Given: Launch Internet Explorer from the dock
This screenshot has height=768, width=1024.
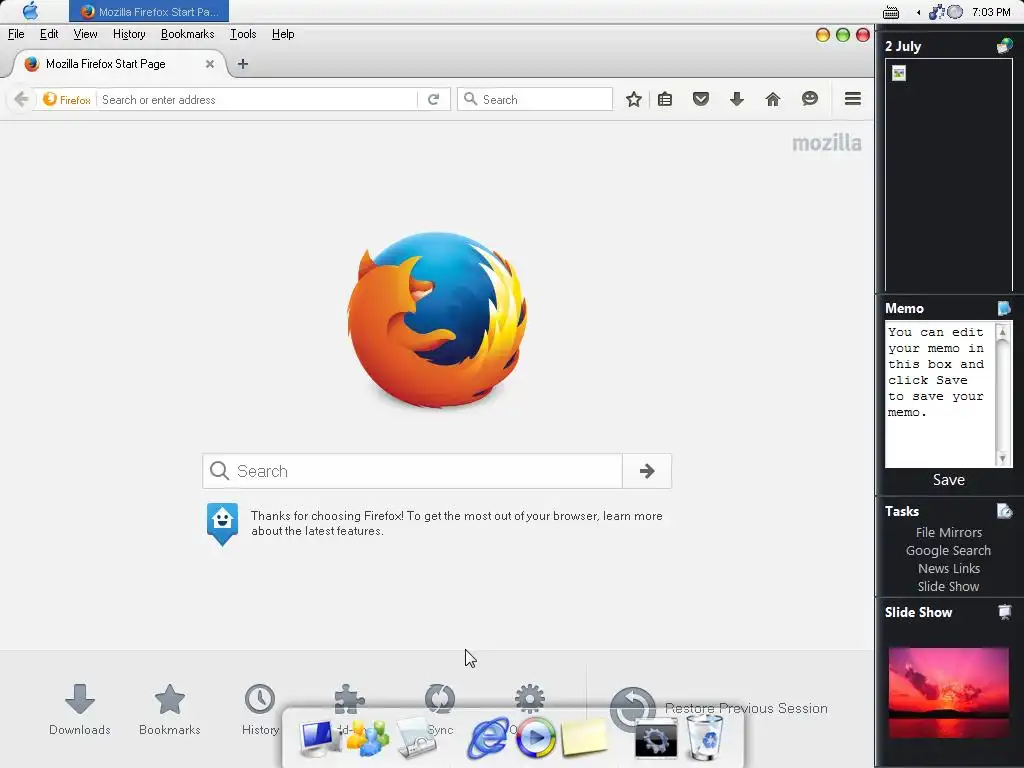Looking at the screenshot, I should click(488, 738).
